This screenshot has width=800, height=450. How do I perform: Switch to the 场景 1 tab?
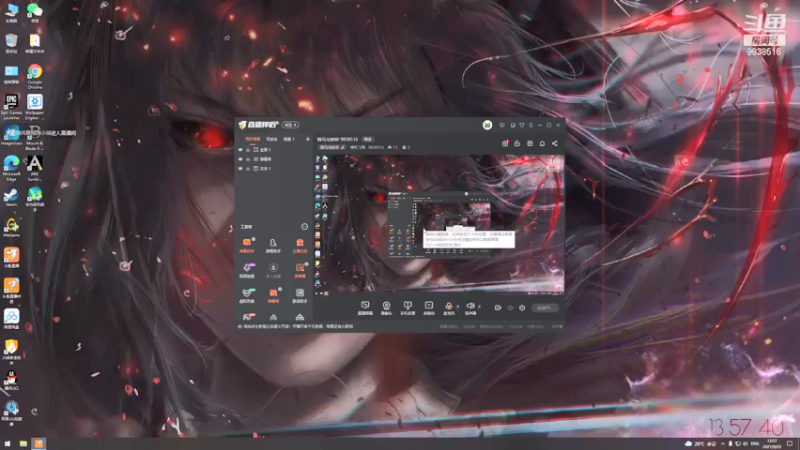(x=289, y=139)
